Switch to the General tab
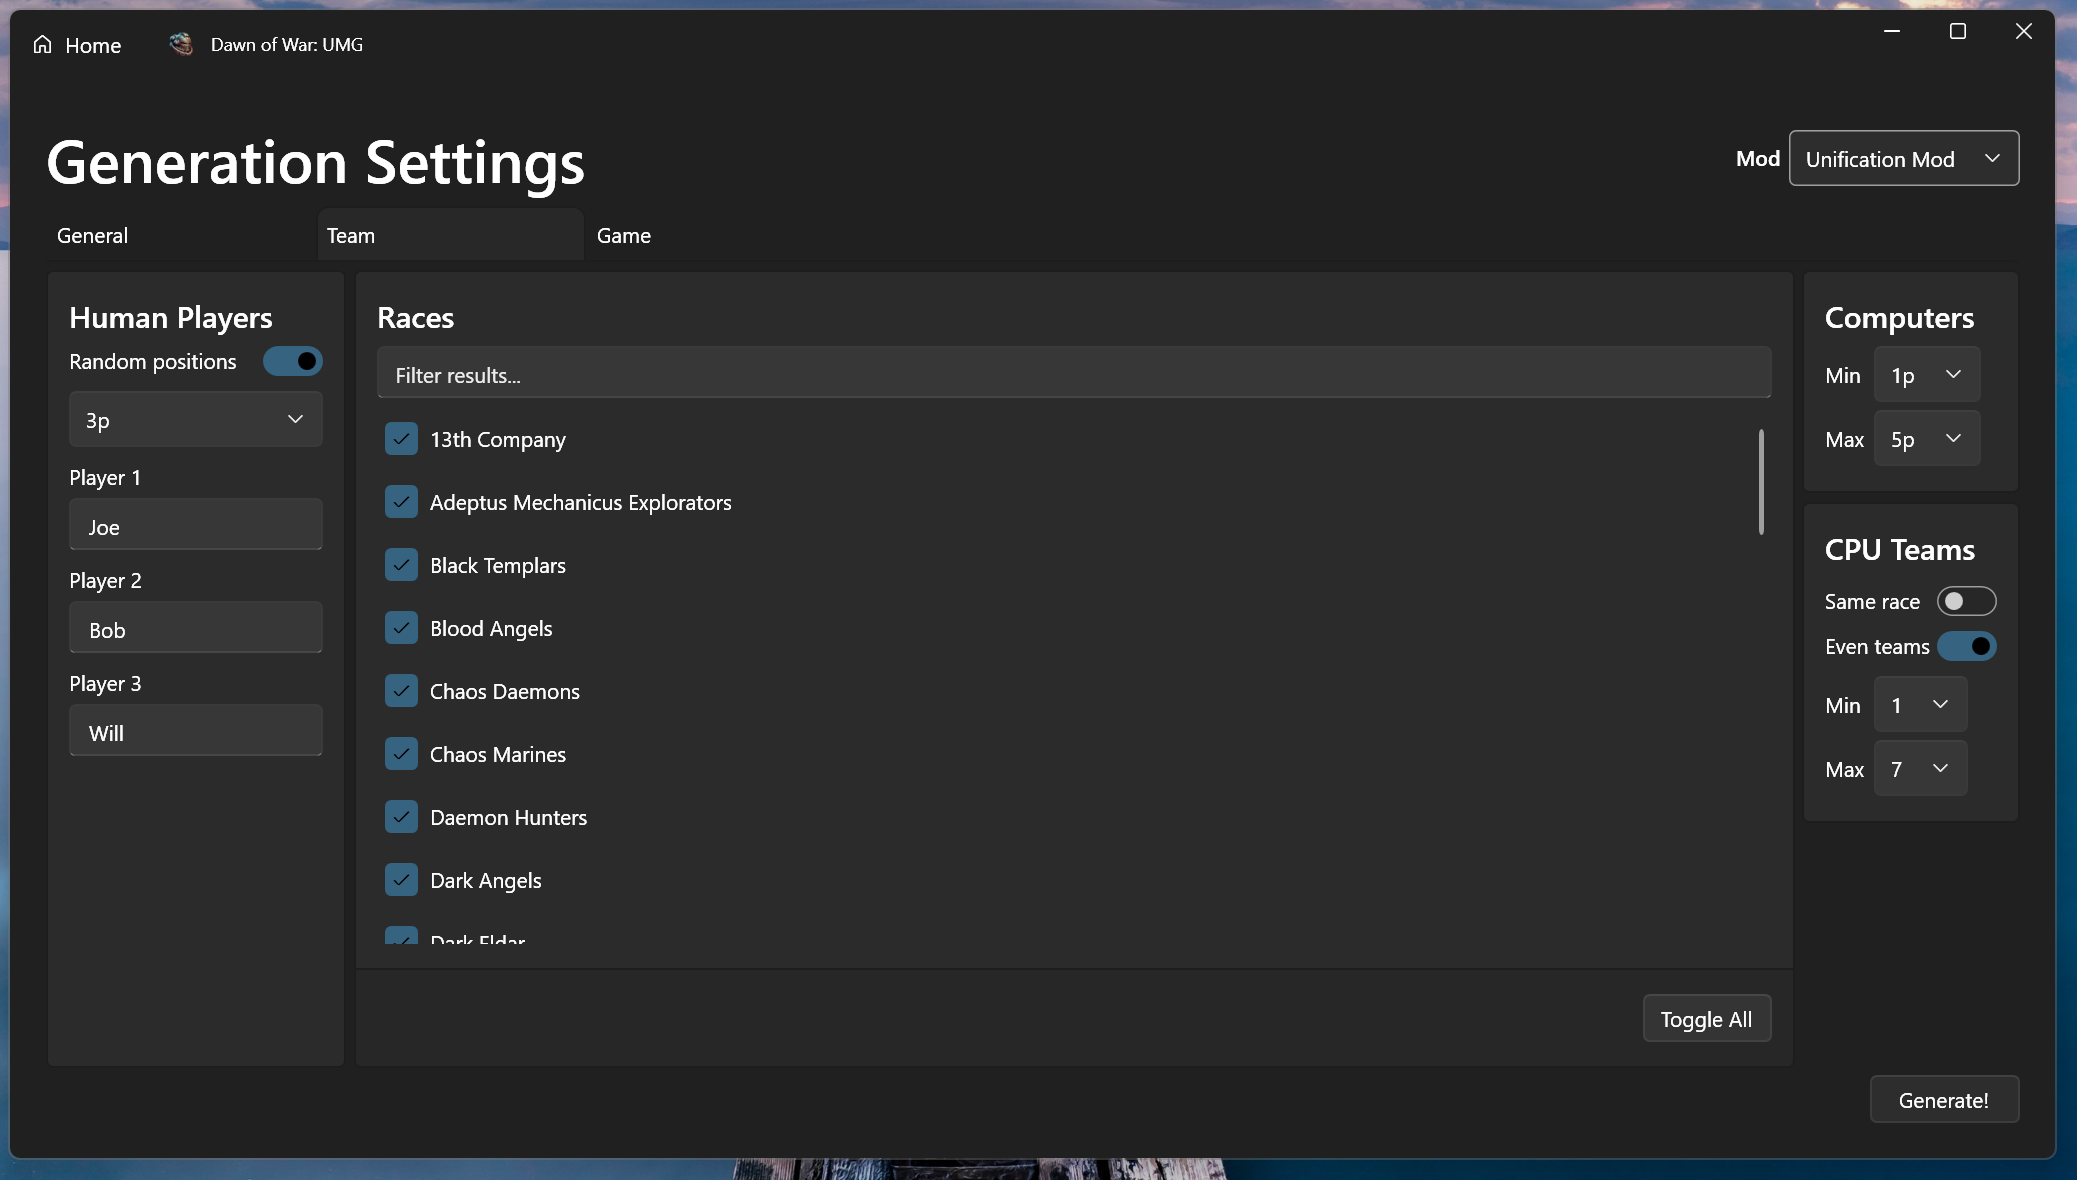2077x1180 pixels. pos(93,236)
